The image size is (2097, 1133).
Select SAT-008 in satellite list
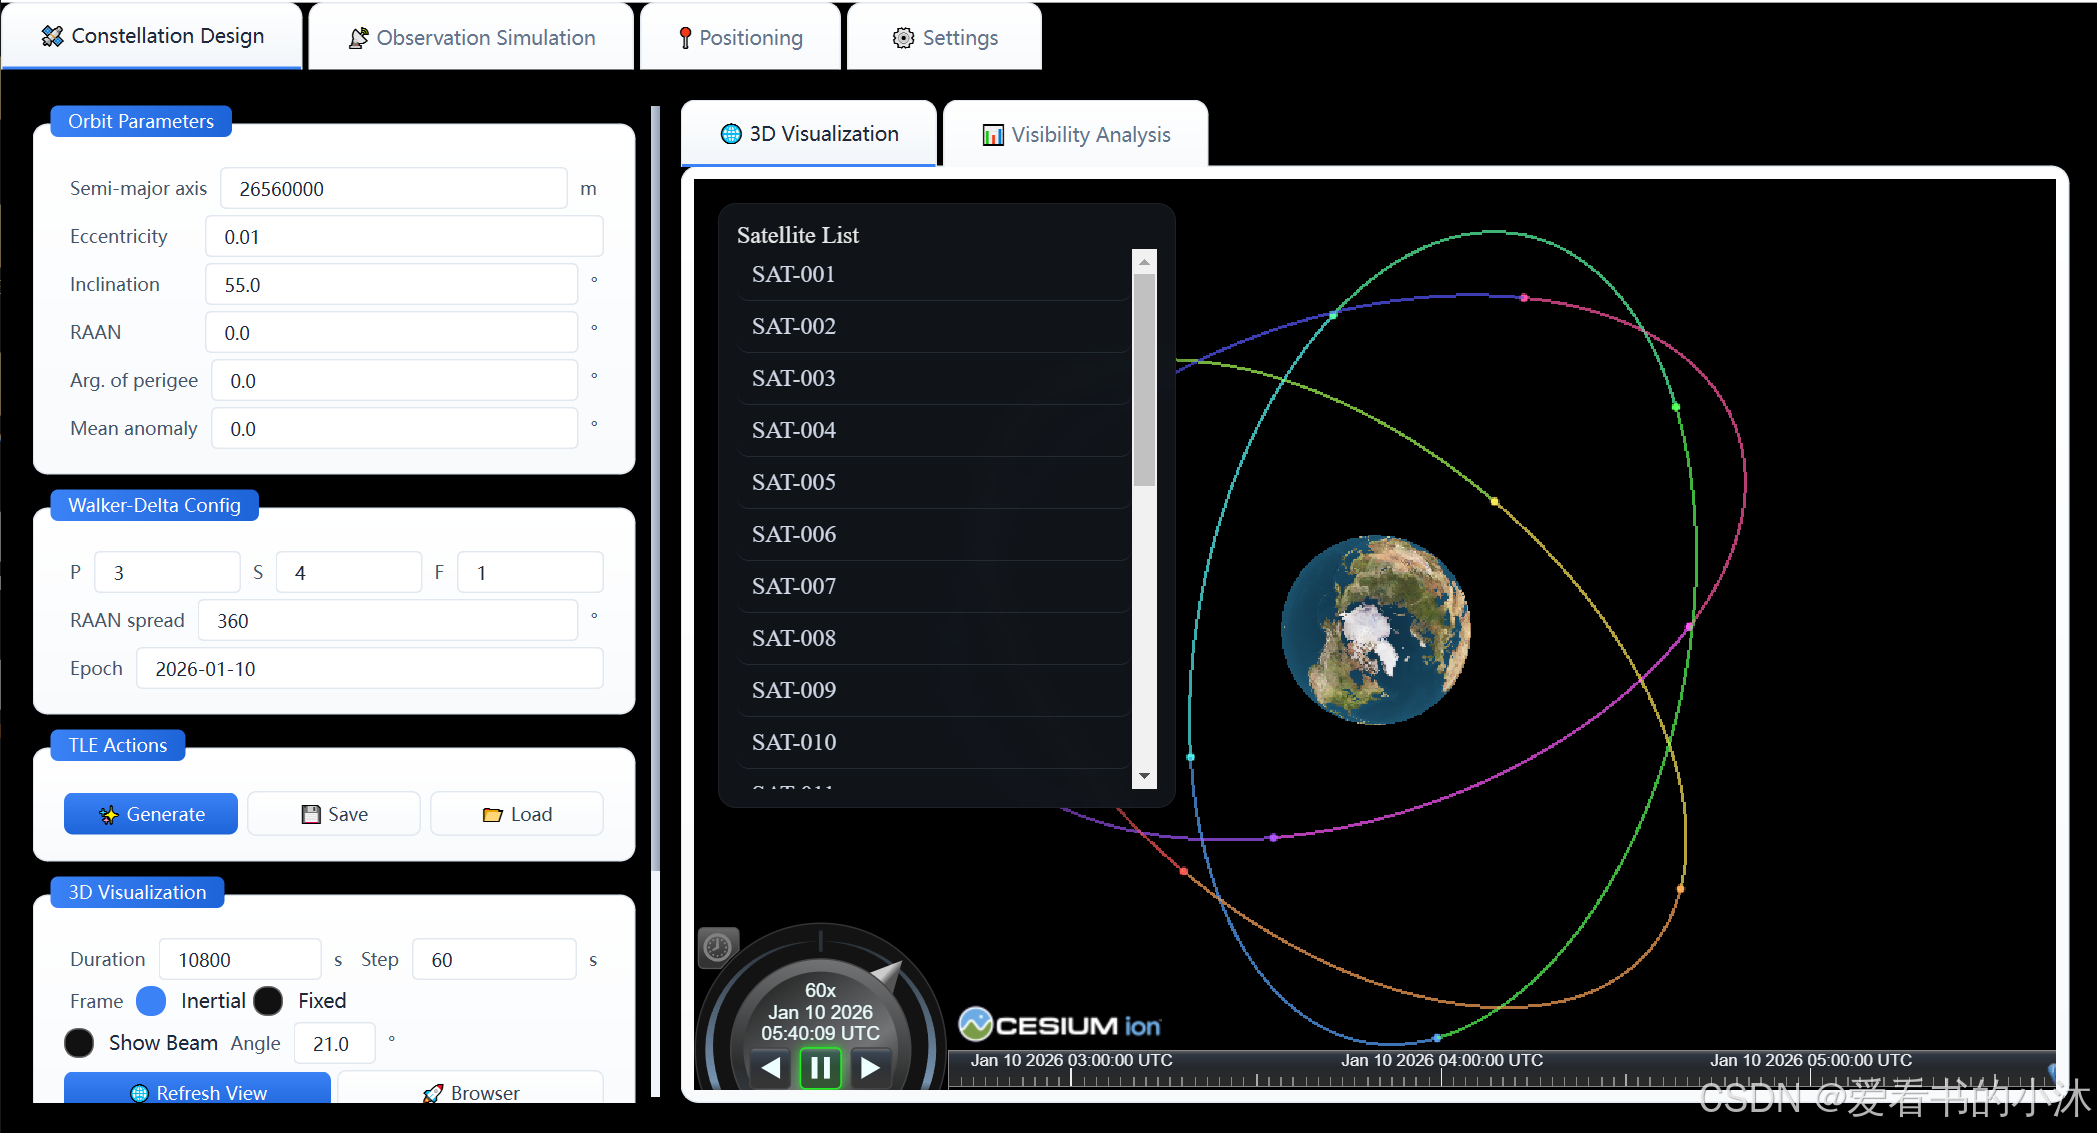(x=933, y=638)
